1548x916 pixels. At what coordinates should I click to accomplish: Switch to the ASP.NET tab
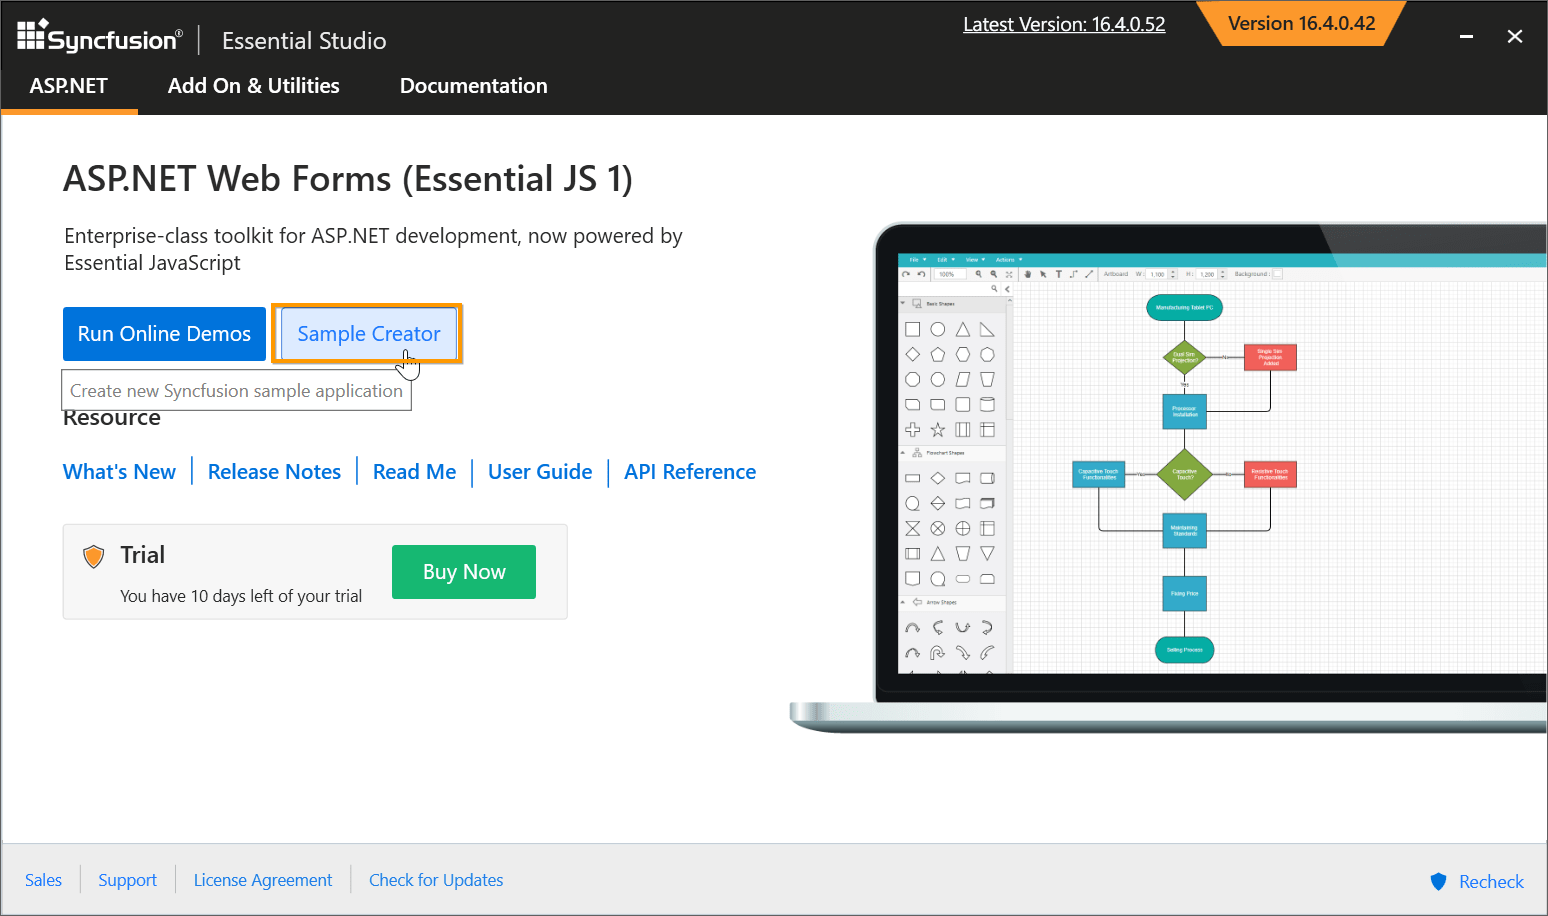point(69,86)
